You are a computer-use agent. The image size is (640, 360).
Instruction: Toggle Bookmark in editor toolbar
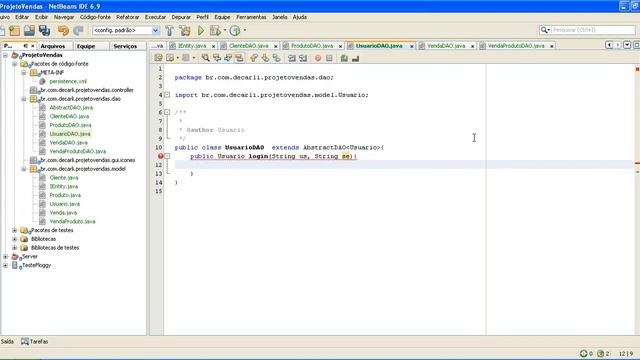pos(276,58)
